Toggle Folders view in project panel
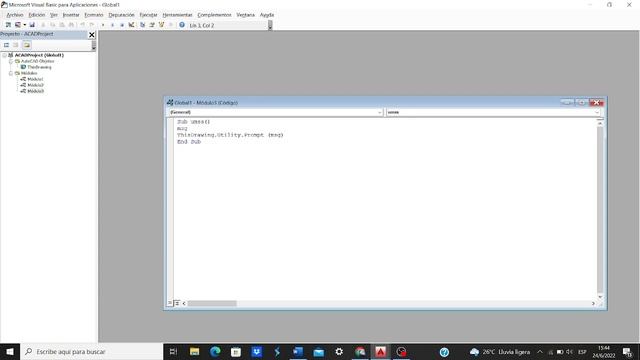640x360 pixels. (x=27, y=45)
